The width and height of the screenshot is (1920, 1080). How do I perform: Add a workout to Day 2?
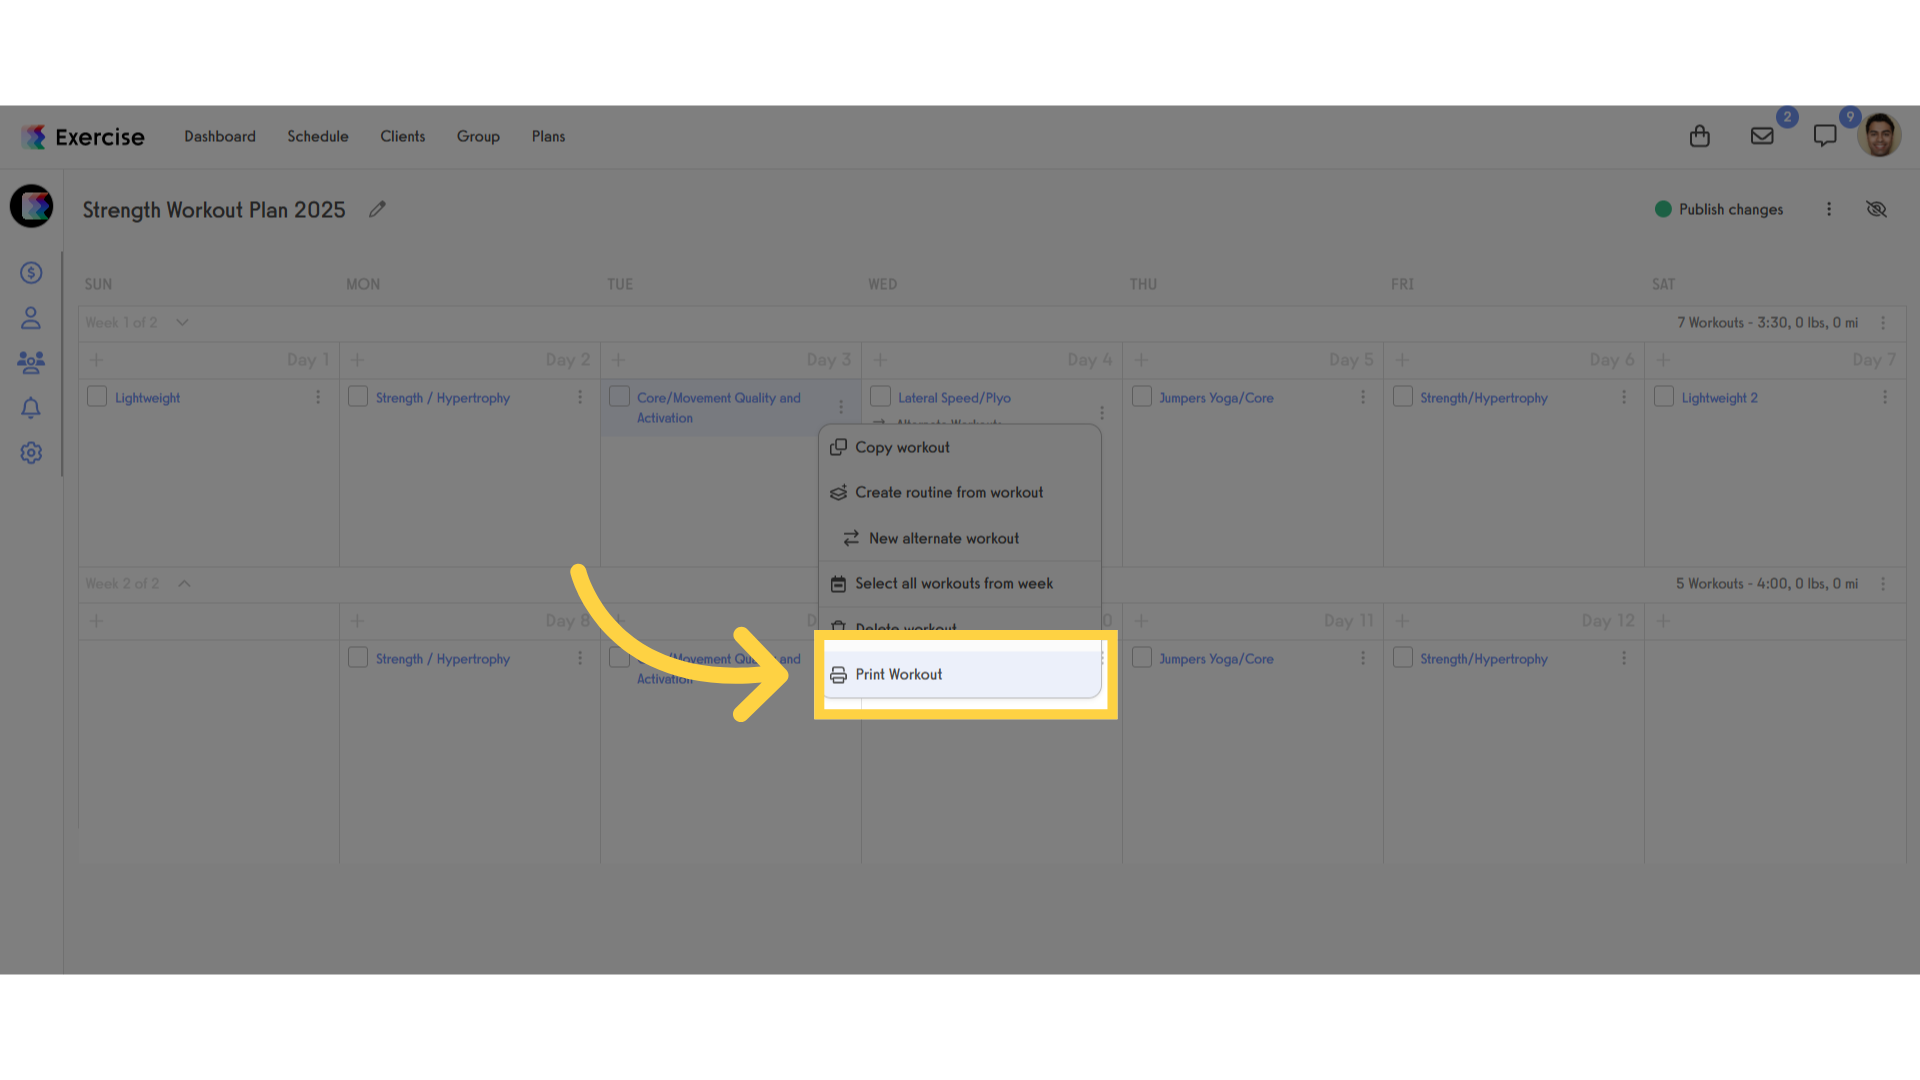point(357,360)
